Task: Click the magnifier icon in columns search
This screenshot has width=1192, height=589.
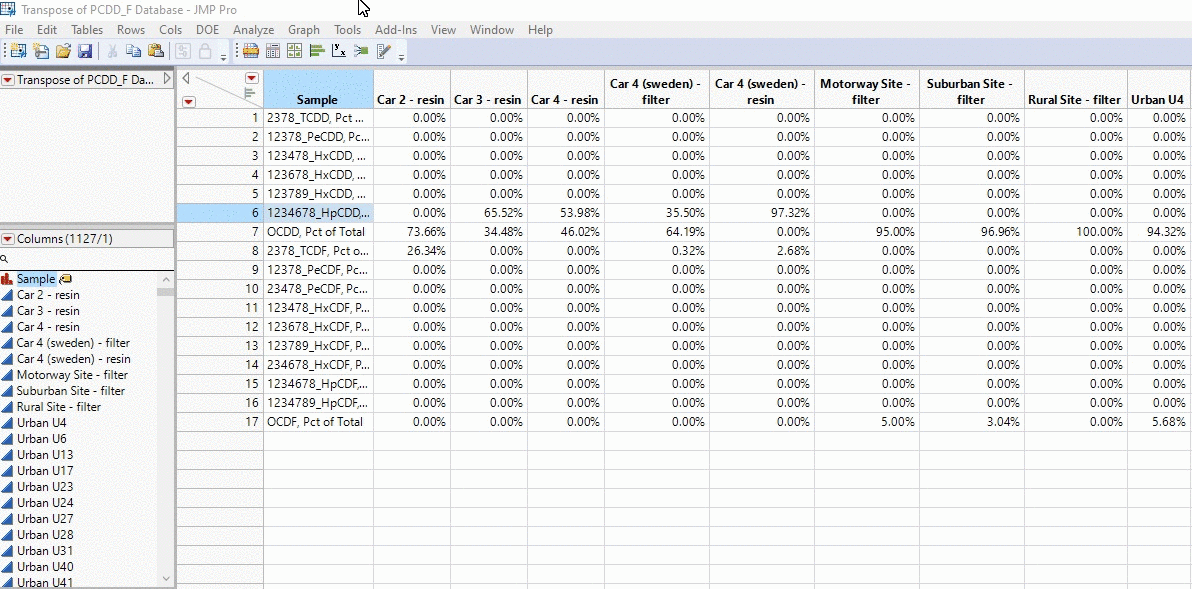Action: click(5, 259)
